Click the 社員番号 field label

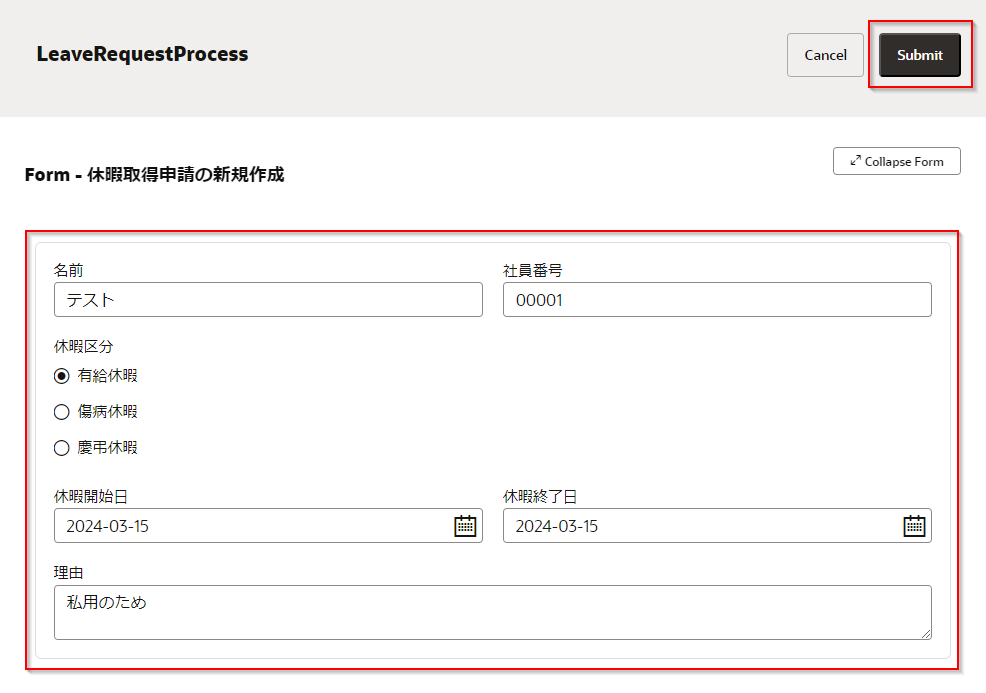tap(532, 270)
